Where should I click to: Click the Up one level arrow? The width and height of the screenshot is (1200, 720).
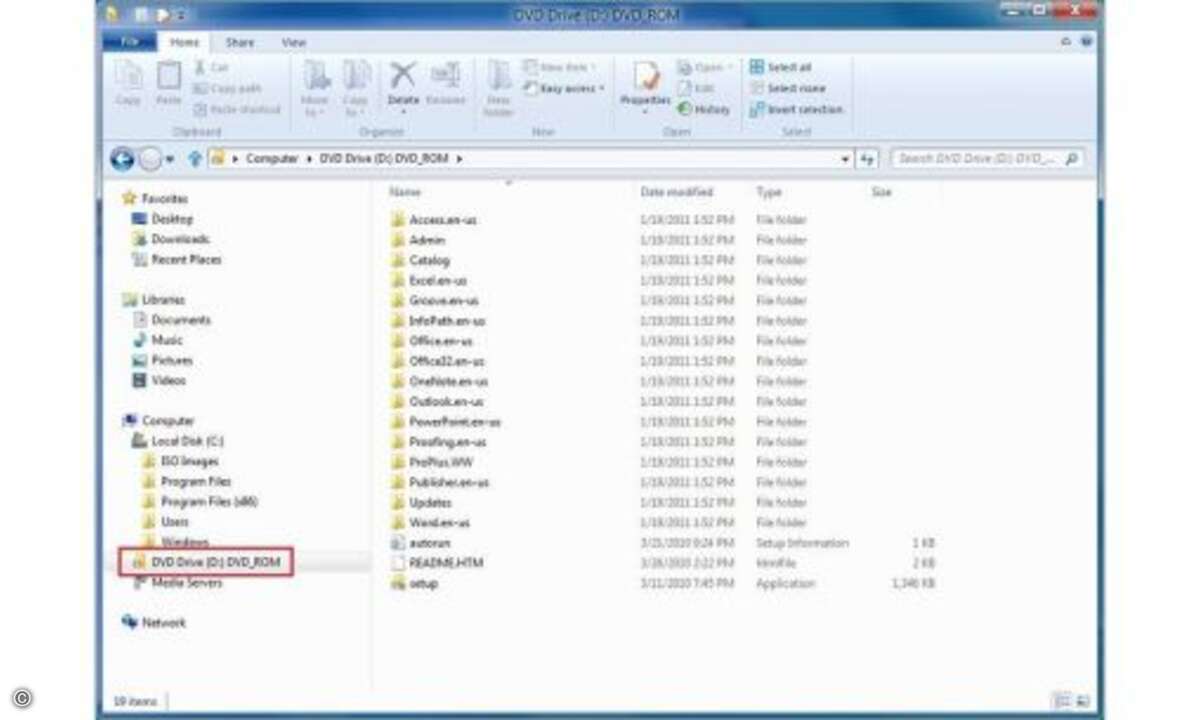point(195,159)
